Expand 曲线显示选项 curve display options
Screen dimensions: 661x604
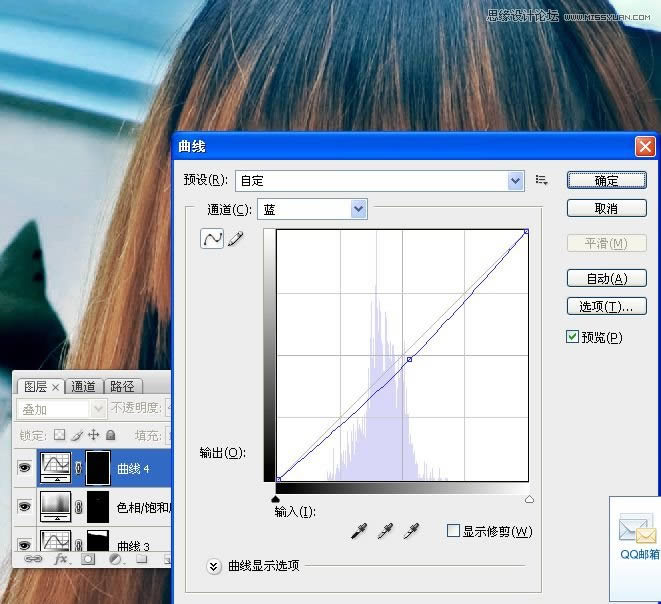[x=213, y=566]
